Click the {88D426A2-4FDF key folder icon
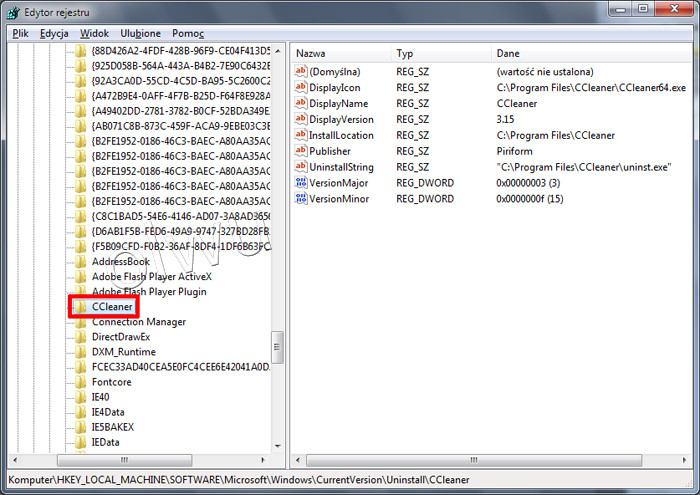This screenshot has width=700, height=495. pyautogui.click(x=80, y=51)
